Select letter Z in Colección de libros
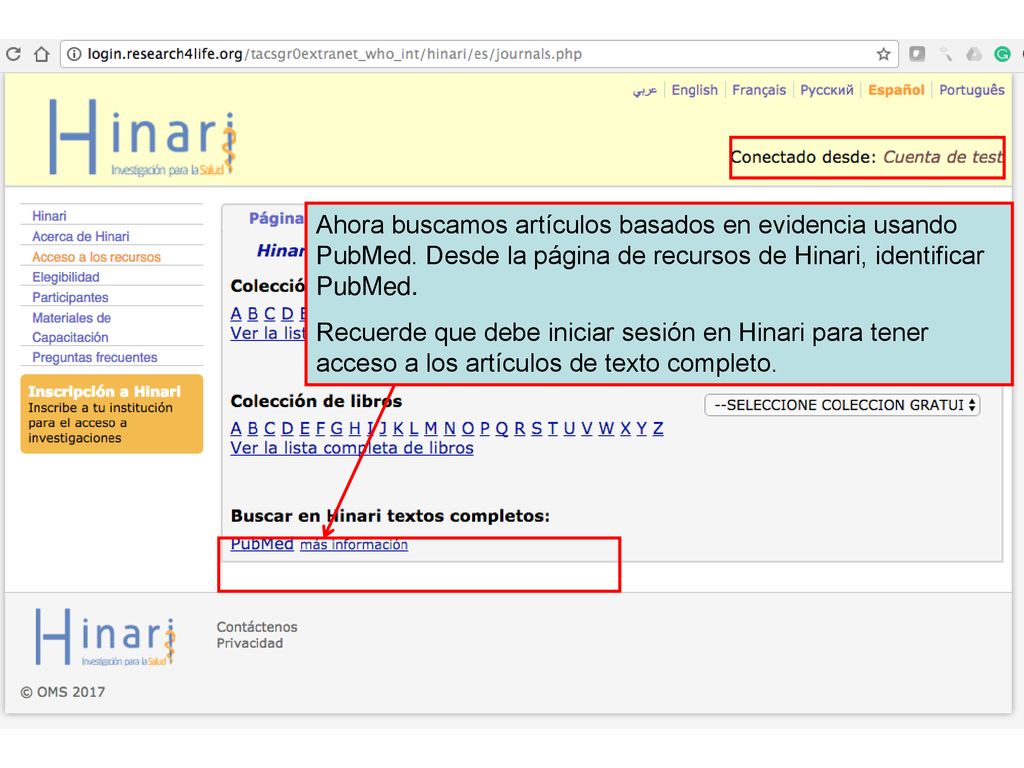Image resolution: width=1024 pixels, height=768 pixels. click(658, 428)
